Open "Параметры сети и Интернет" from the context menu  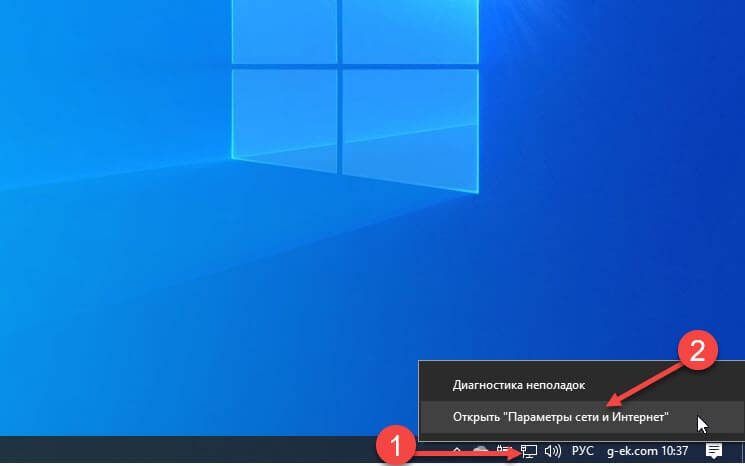582,417
